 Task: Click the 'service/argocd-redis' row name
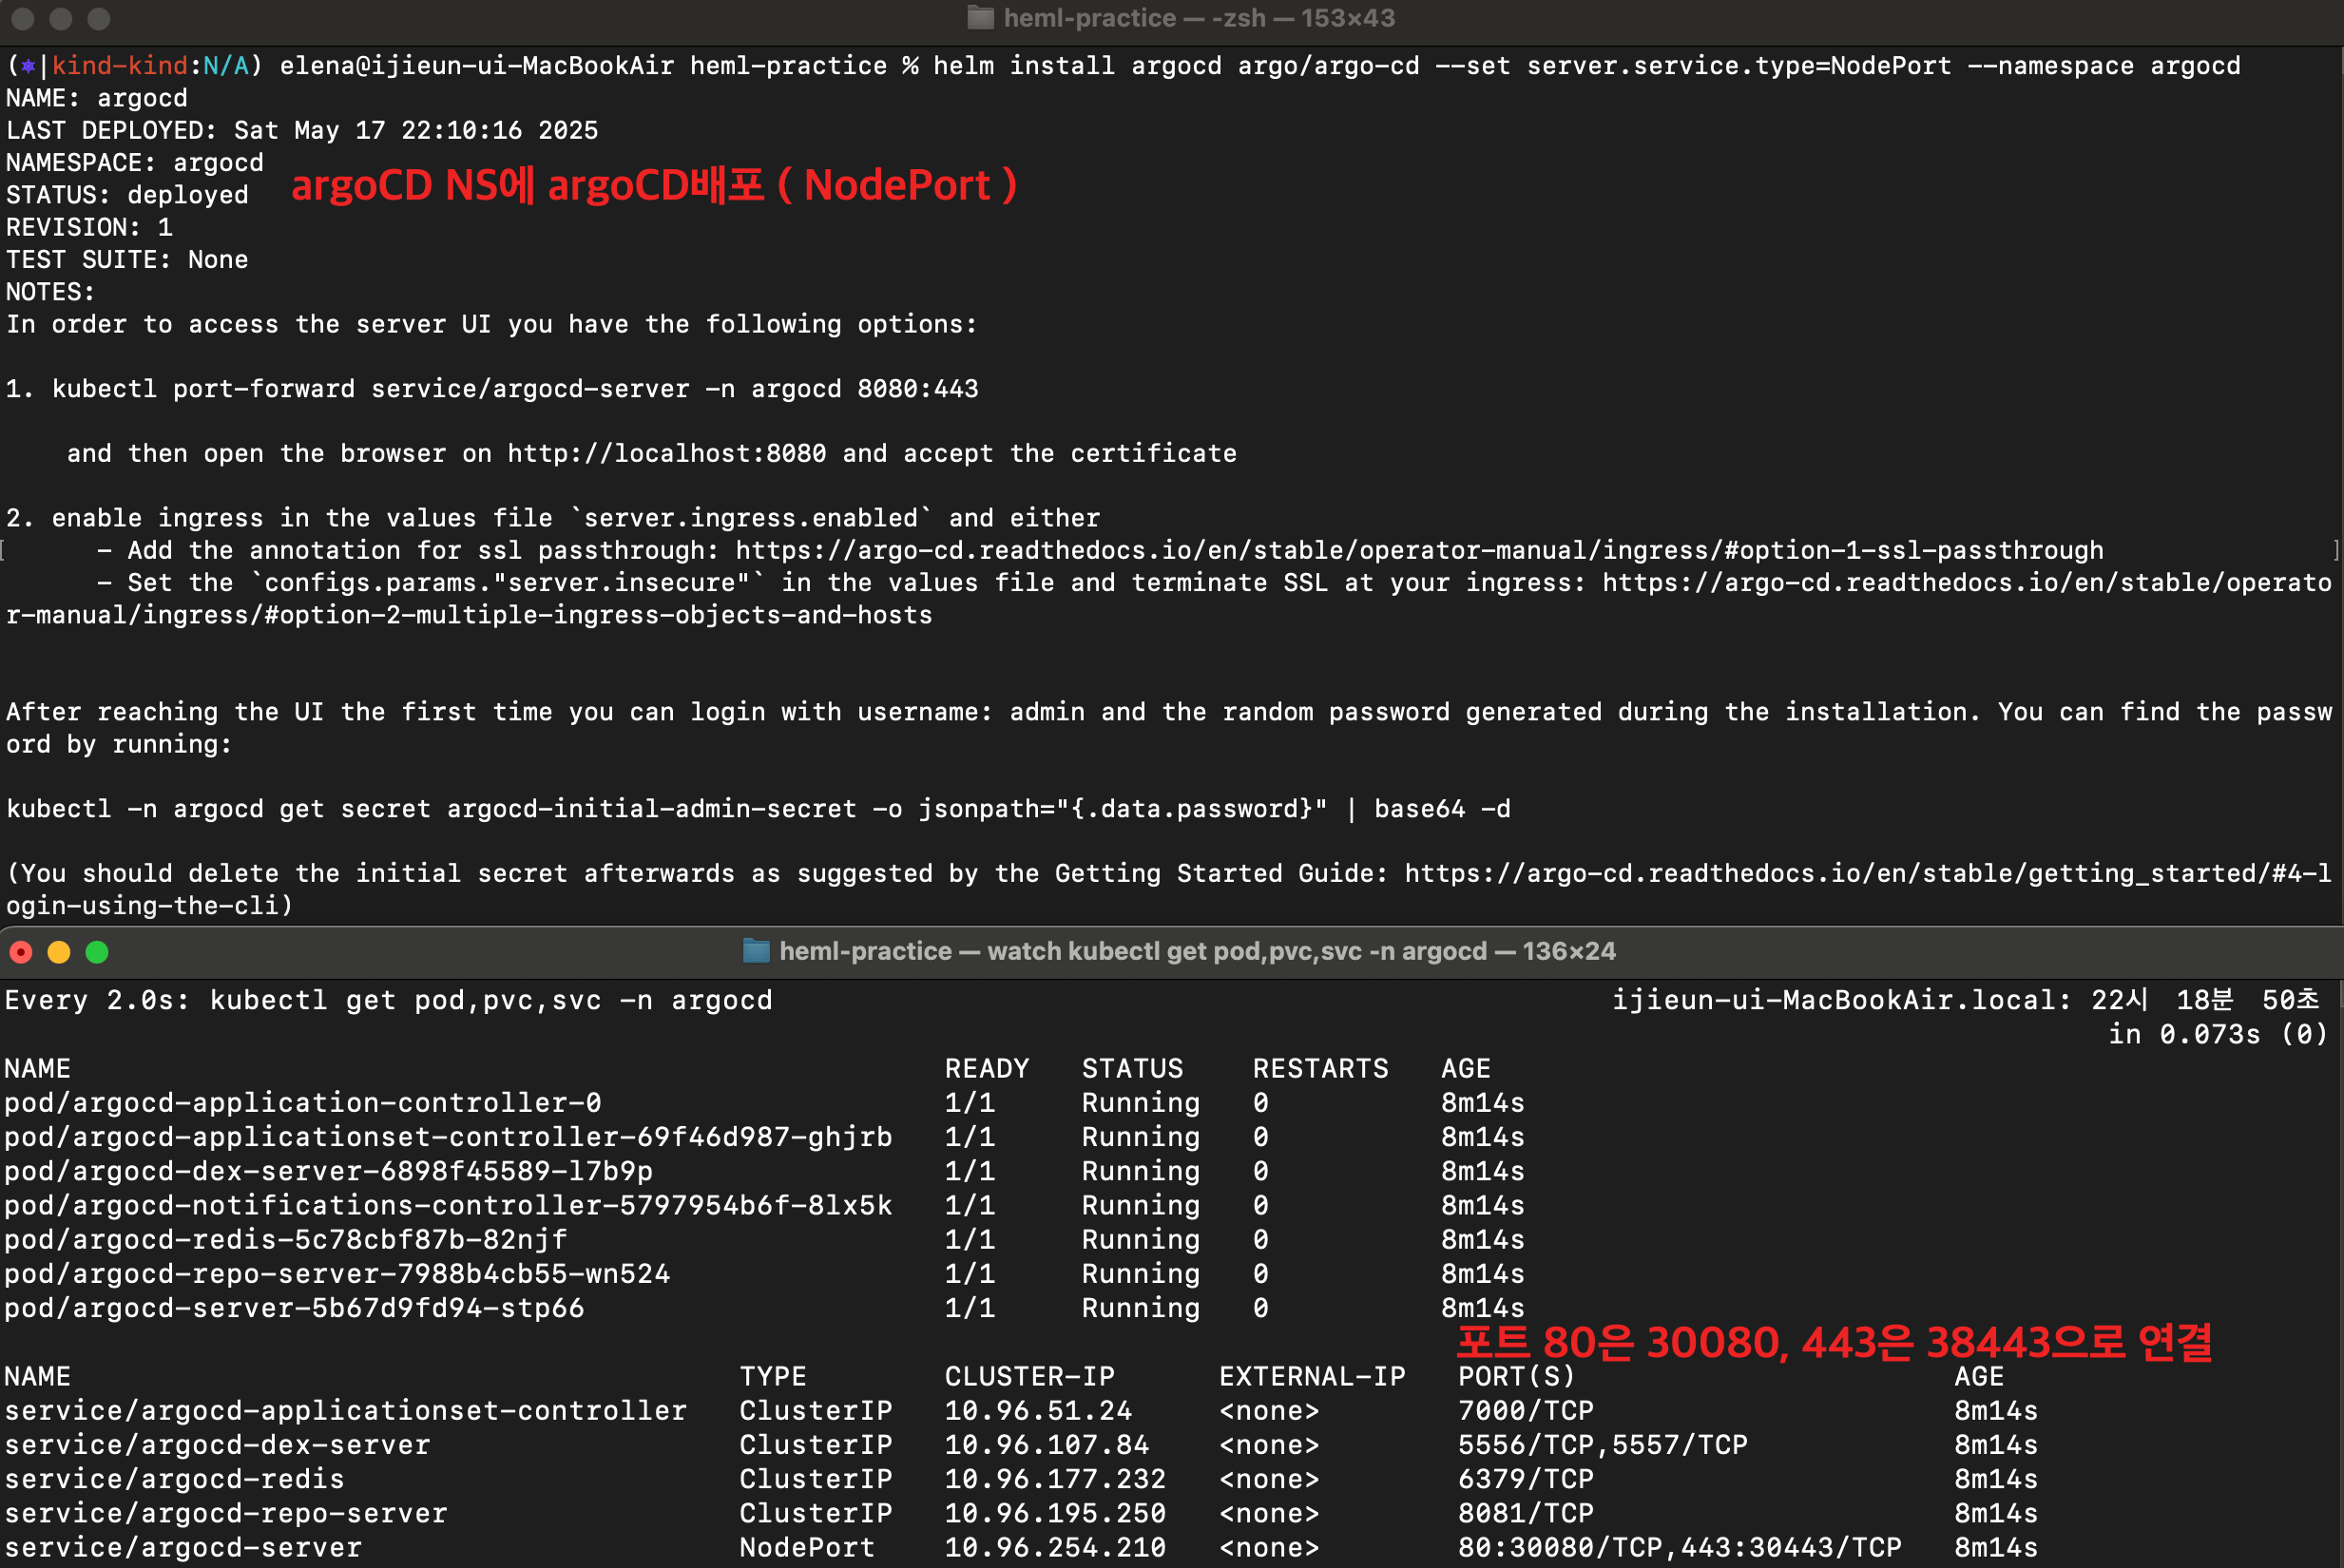(x=174, y=1478)
